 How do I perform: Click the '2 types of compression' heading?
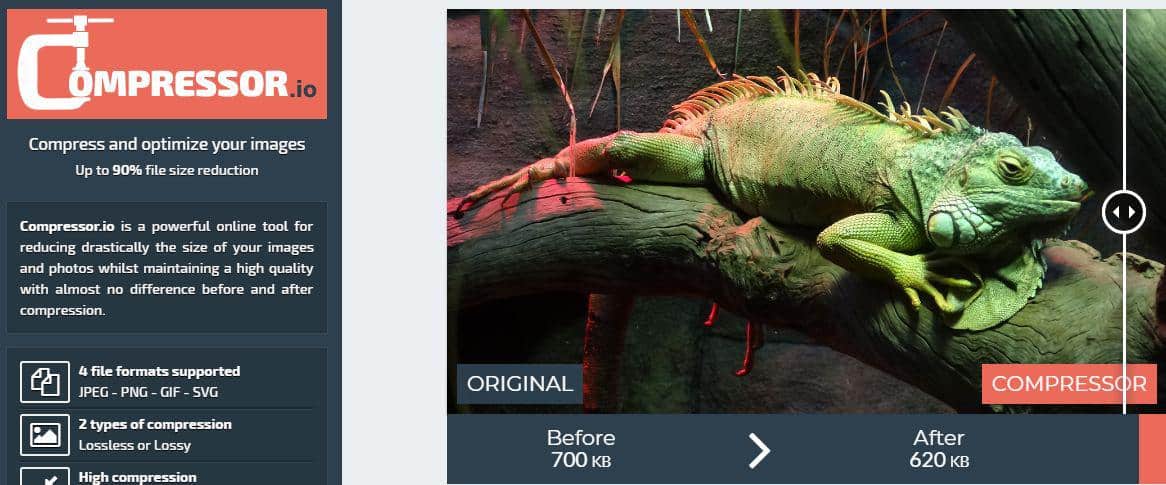click(155, 425)
